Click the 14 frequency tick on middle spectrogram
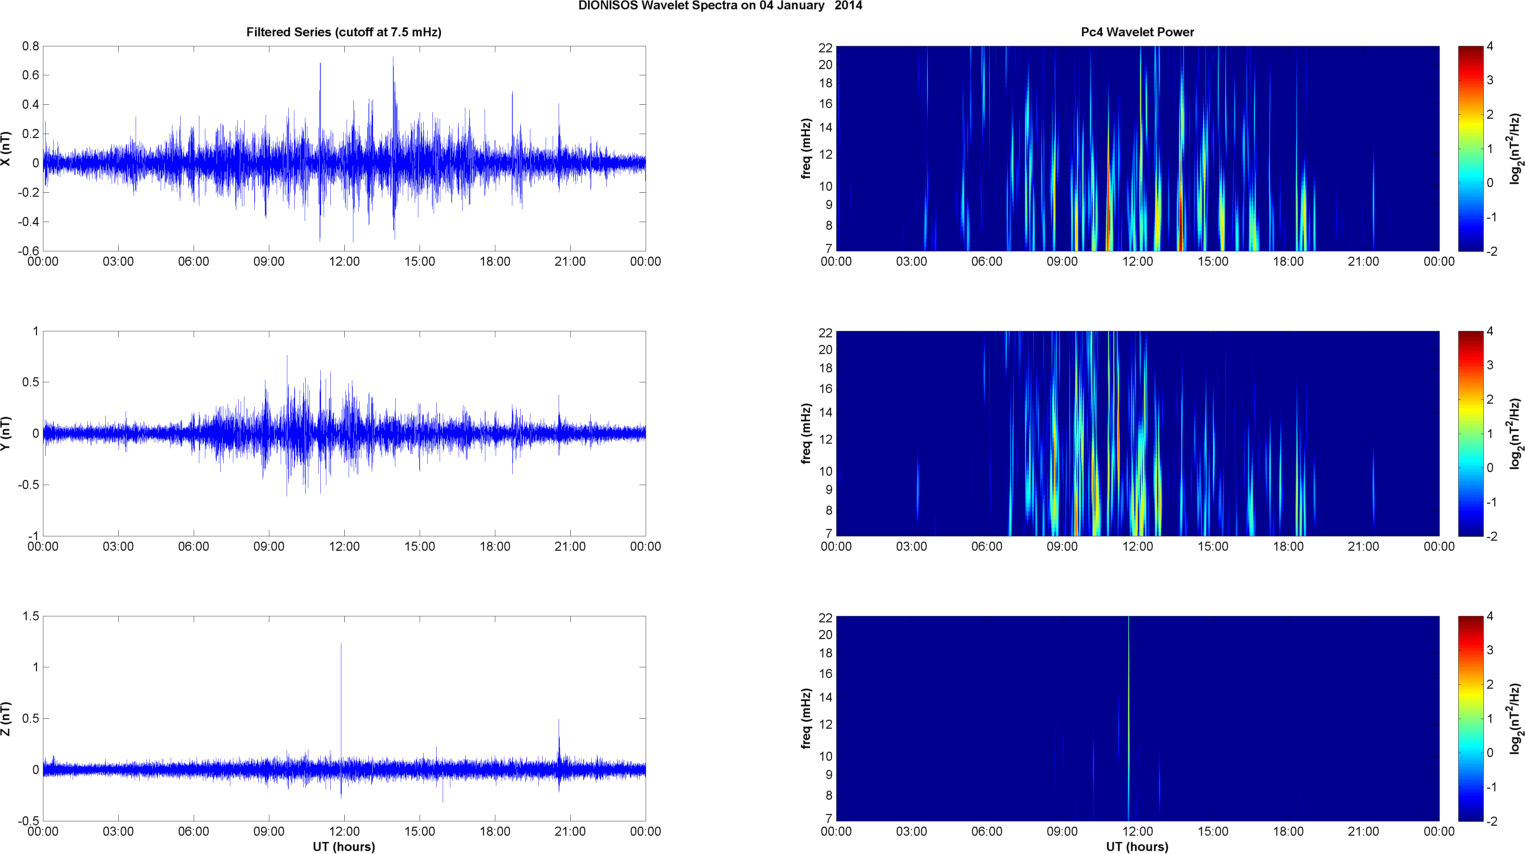 click(825, 413)
